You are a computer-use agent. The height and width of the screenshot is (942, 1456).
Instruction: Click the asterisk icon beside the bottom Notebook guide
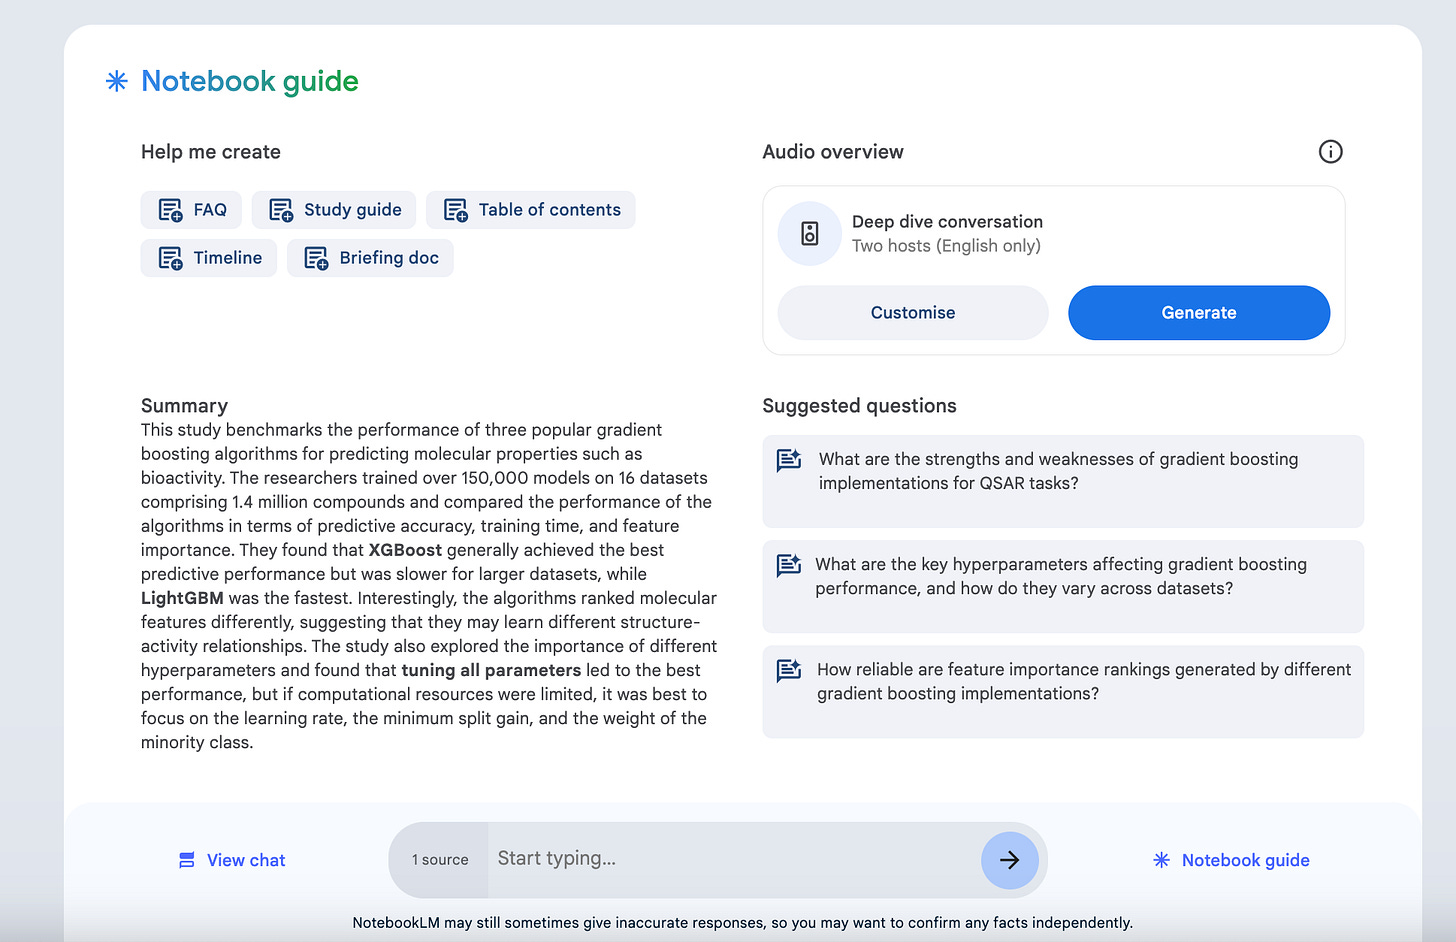point(1161,860)
